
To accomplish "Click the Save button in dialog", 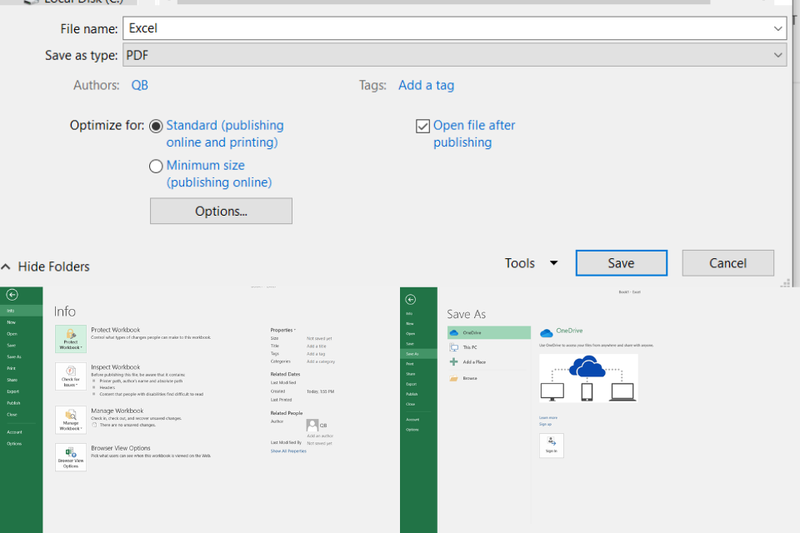I will click(621, 263).
